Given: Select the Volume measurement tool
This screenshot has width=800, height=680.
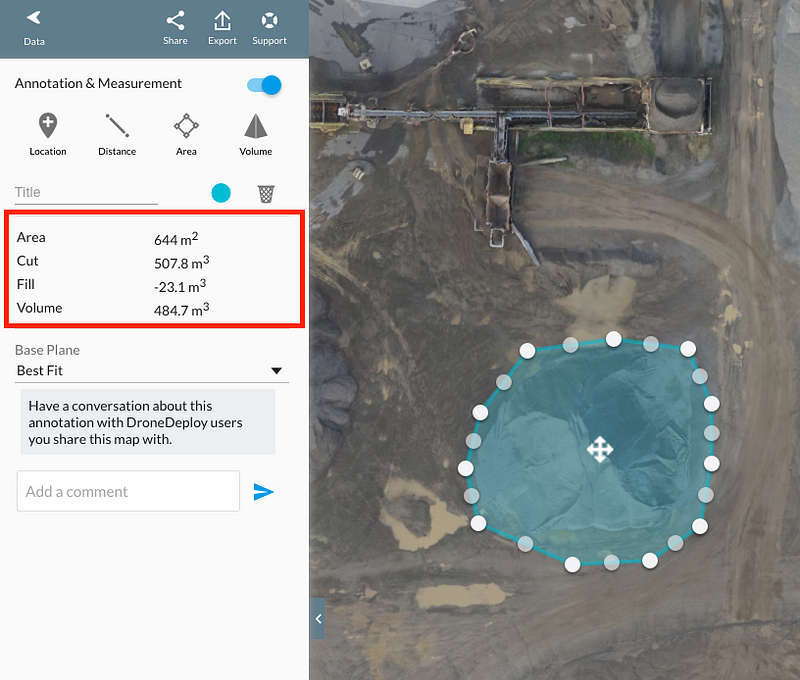Looking at the screenshot, I should pyautogui.click(x=256, y=134).
